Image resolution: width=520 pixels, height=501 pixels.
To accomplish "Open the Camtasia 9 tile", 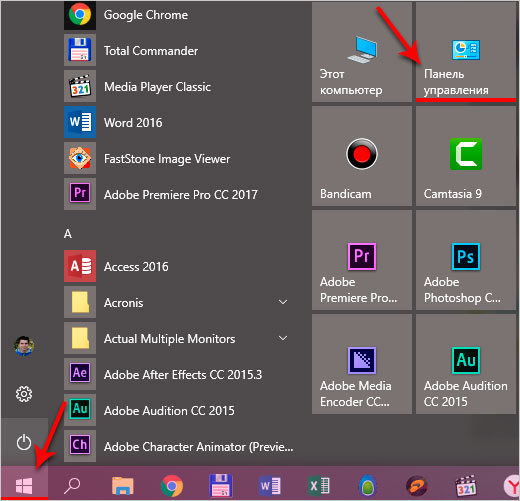I will 466,156.
